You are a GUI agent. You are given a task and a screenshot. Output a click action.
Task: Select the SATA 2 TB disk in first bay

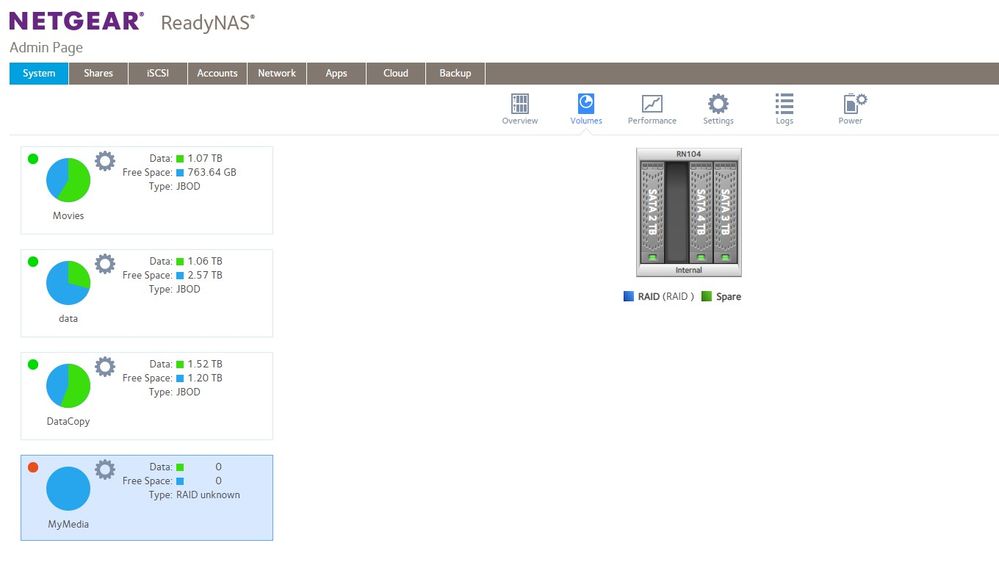tap(652, 212)
